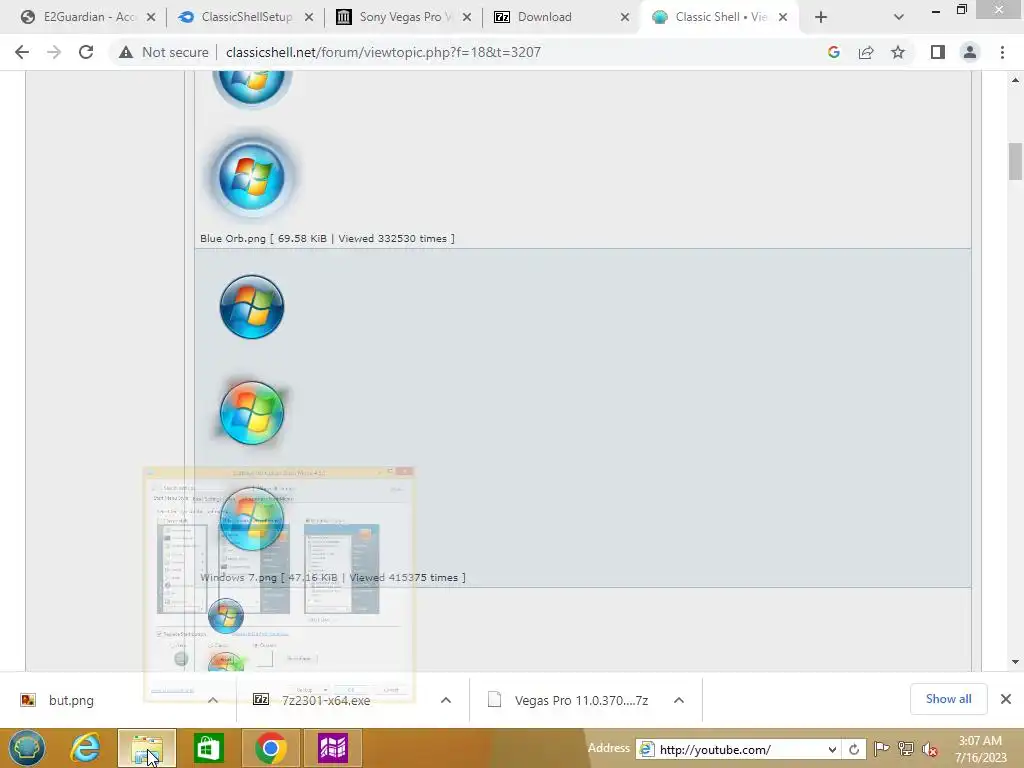Viewport: 1024px width, 768px height.
Task: Reload the current Classic Shell page
Action: [x=86, y=52]
